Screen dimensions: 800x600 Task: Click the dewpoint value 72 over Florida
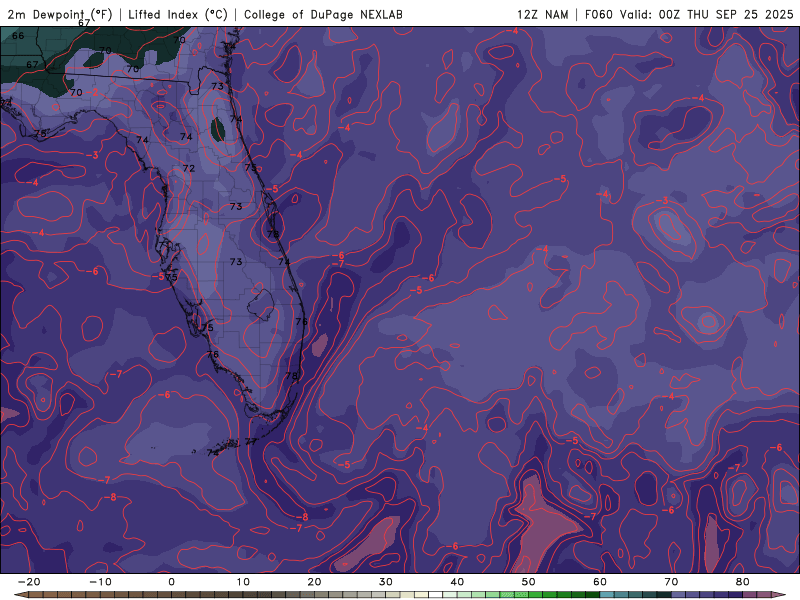[x=189, y=168]
